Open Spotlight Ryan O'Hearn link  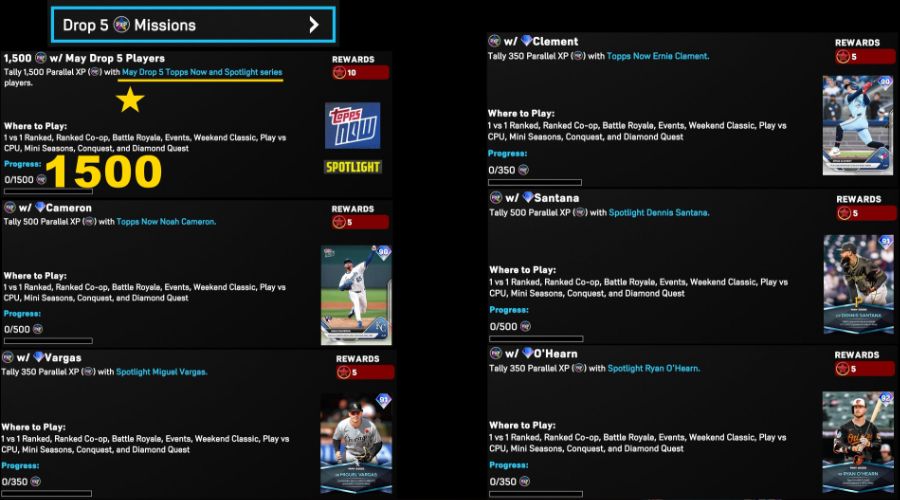point(653,369)
